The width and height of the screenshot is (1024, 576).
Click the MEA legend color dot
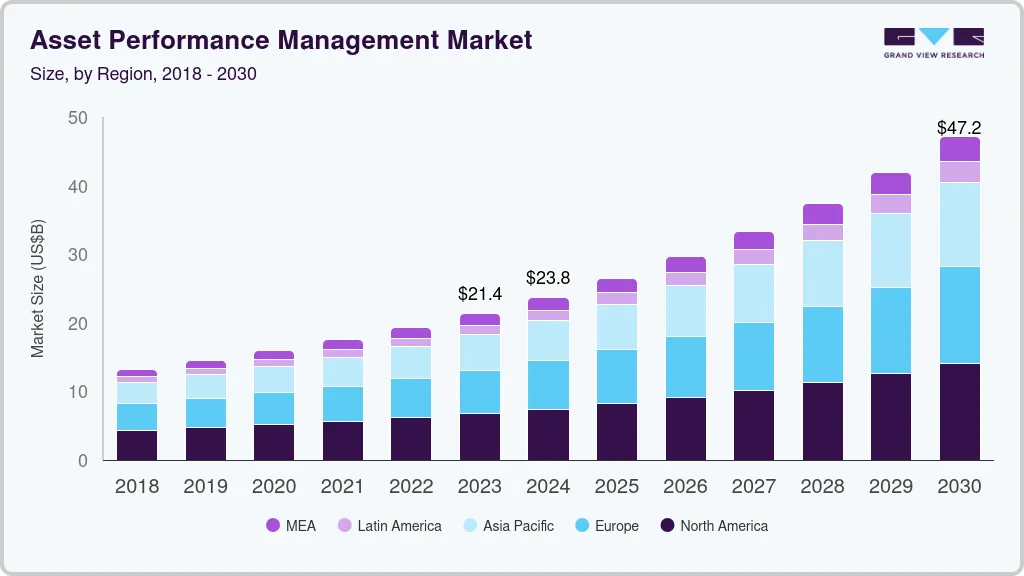pos(273,525)
